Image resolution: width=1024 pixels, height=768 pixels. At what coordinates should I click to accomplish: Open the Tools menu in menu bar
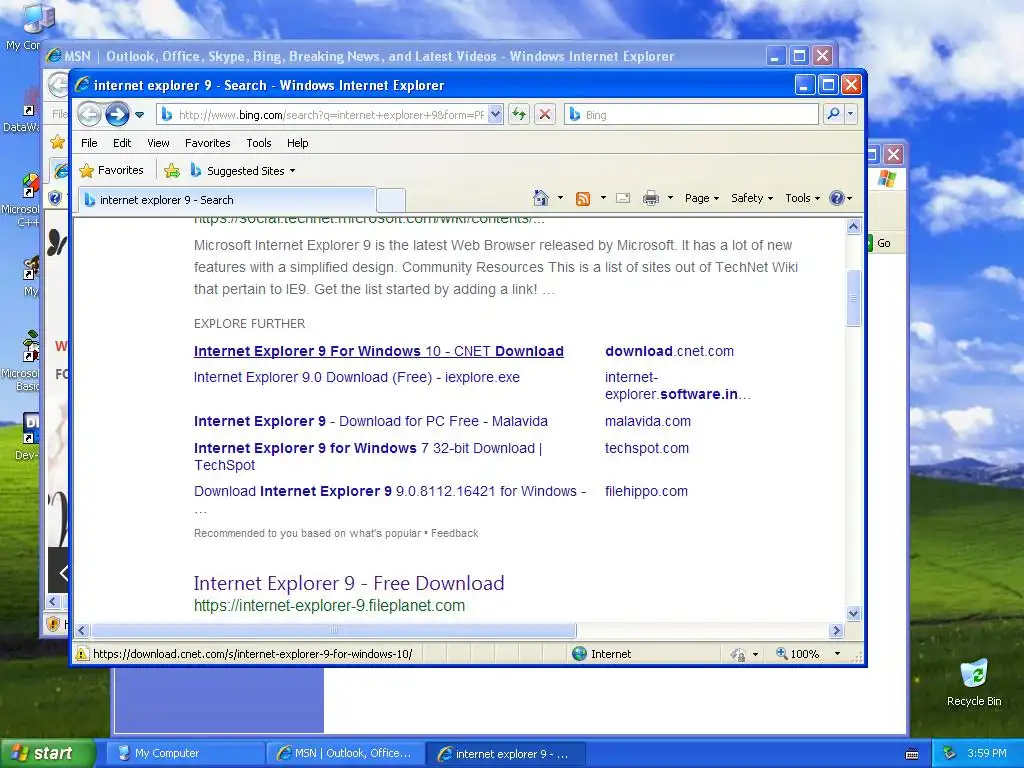[x=259, y=143]
